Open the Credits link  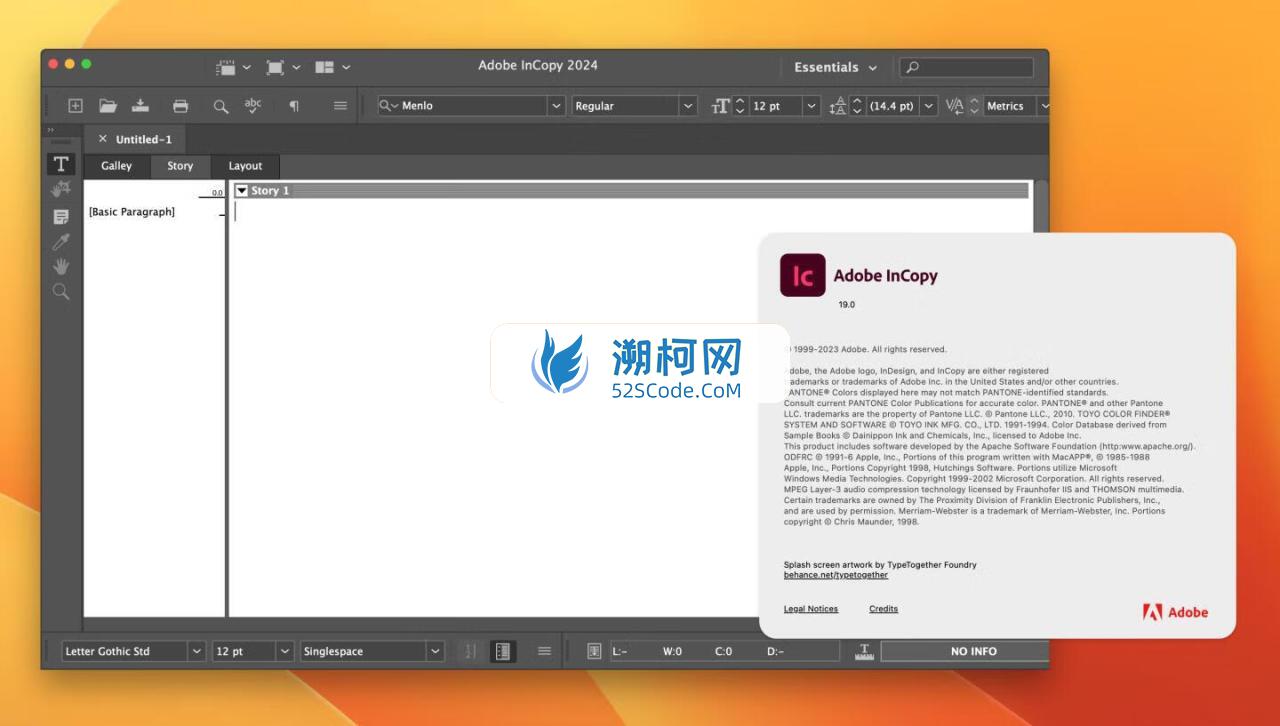click(883, 609)
